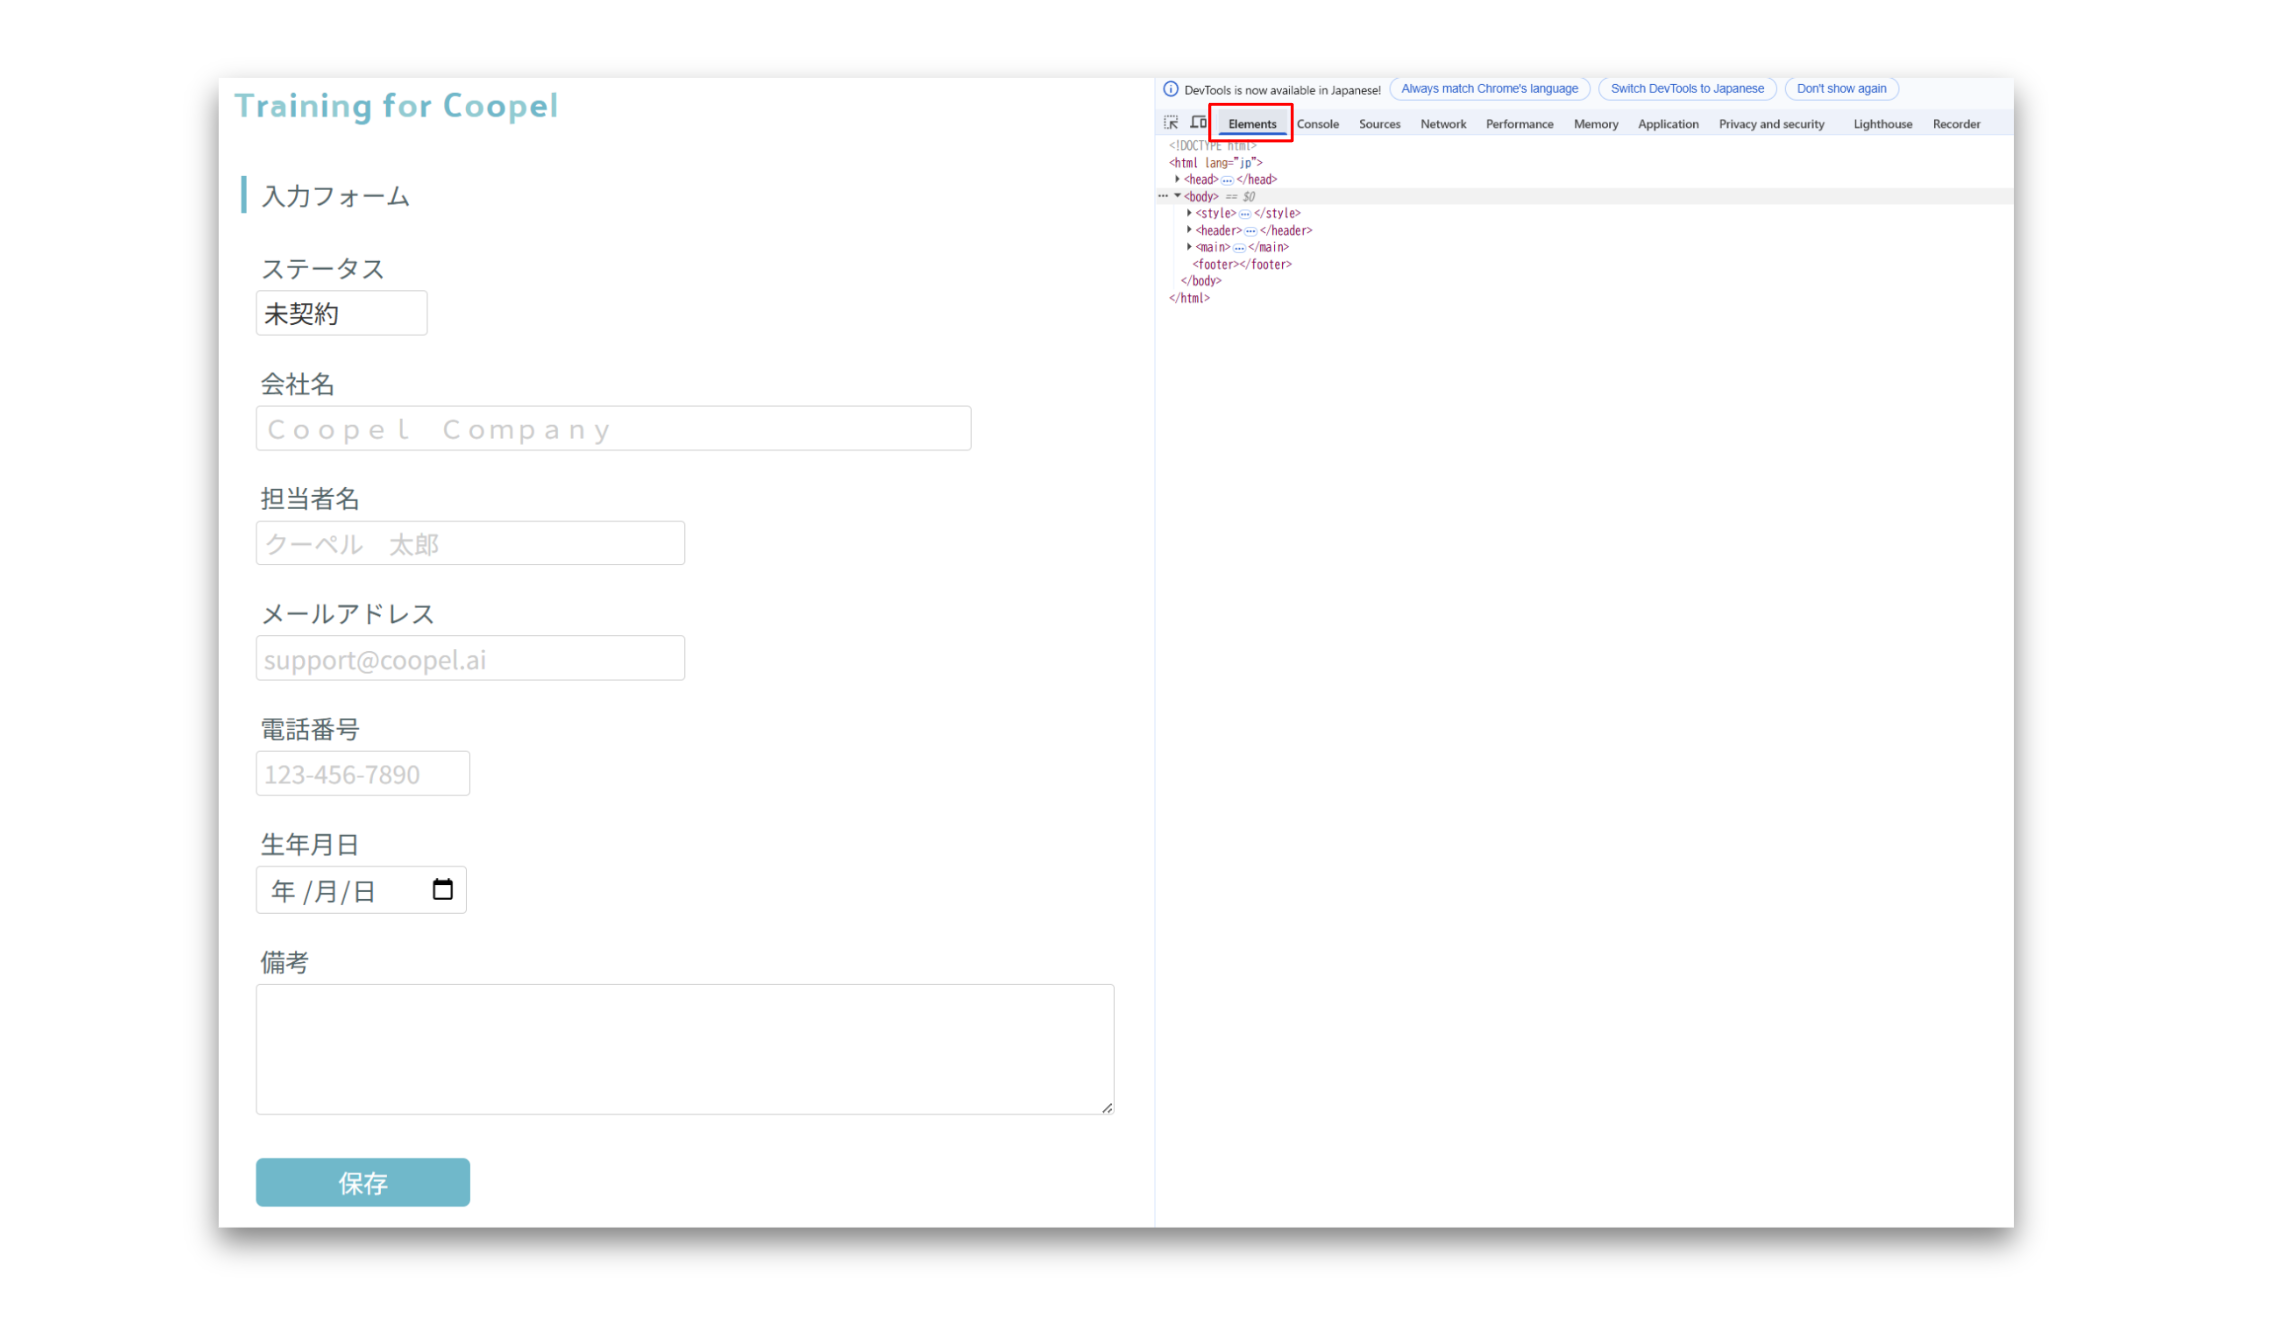
Task: Click the info icon in DevTools banner
Action: tap(1170, 89)
